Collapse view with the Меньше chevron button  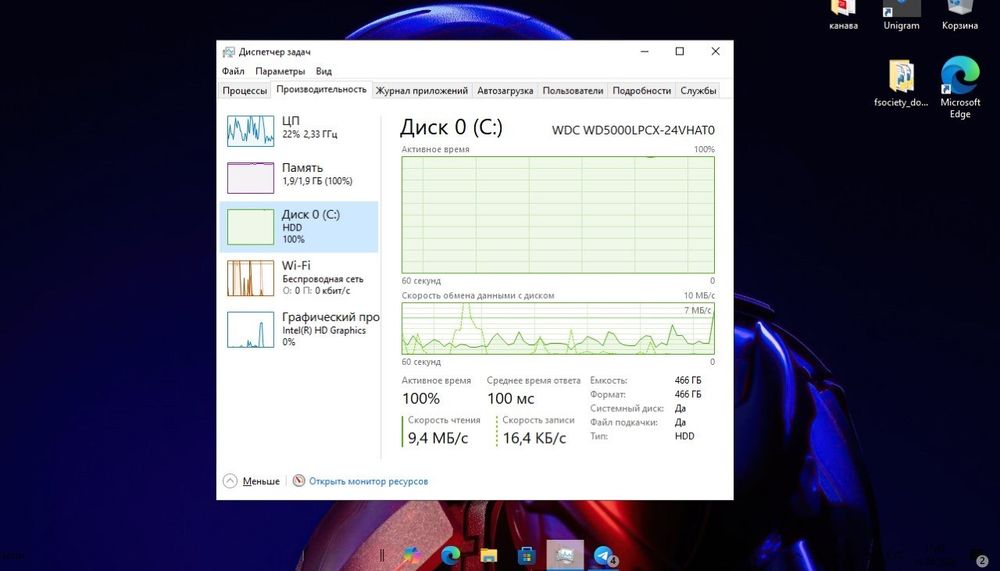point(230,481)
